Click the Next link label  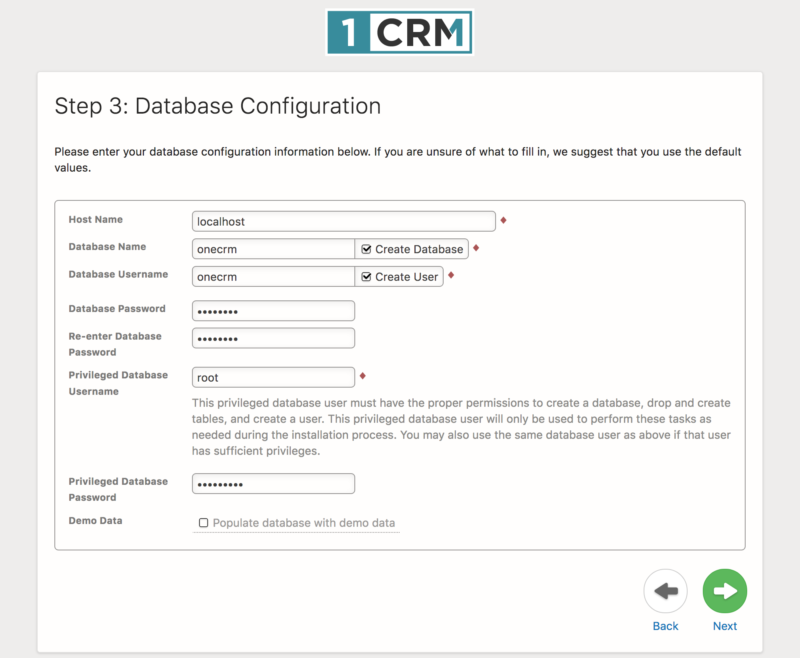coord(724,626)
